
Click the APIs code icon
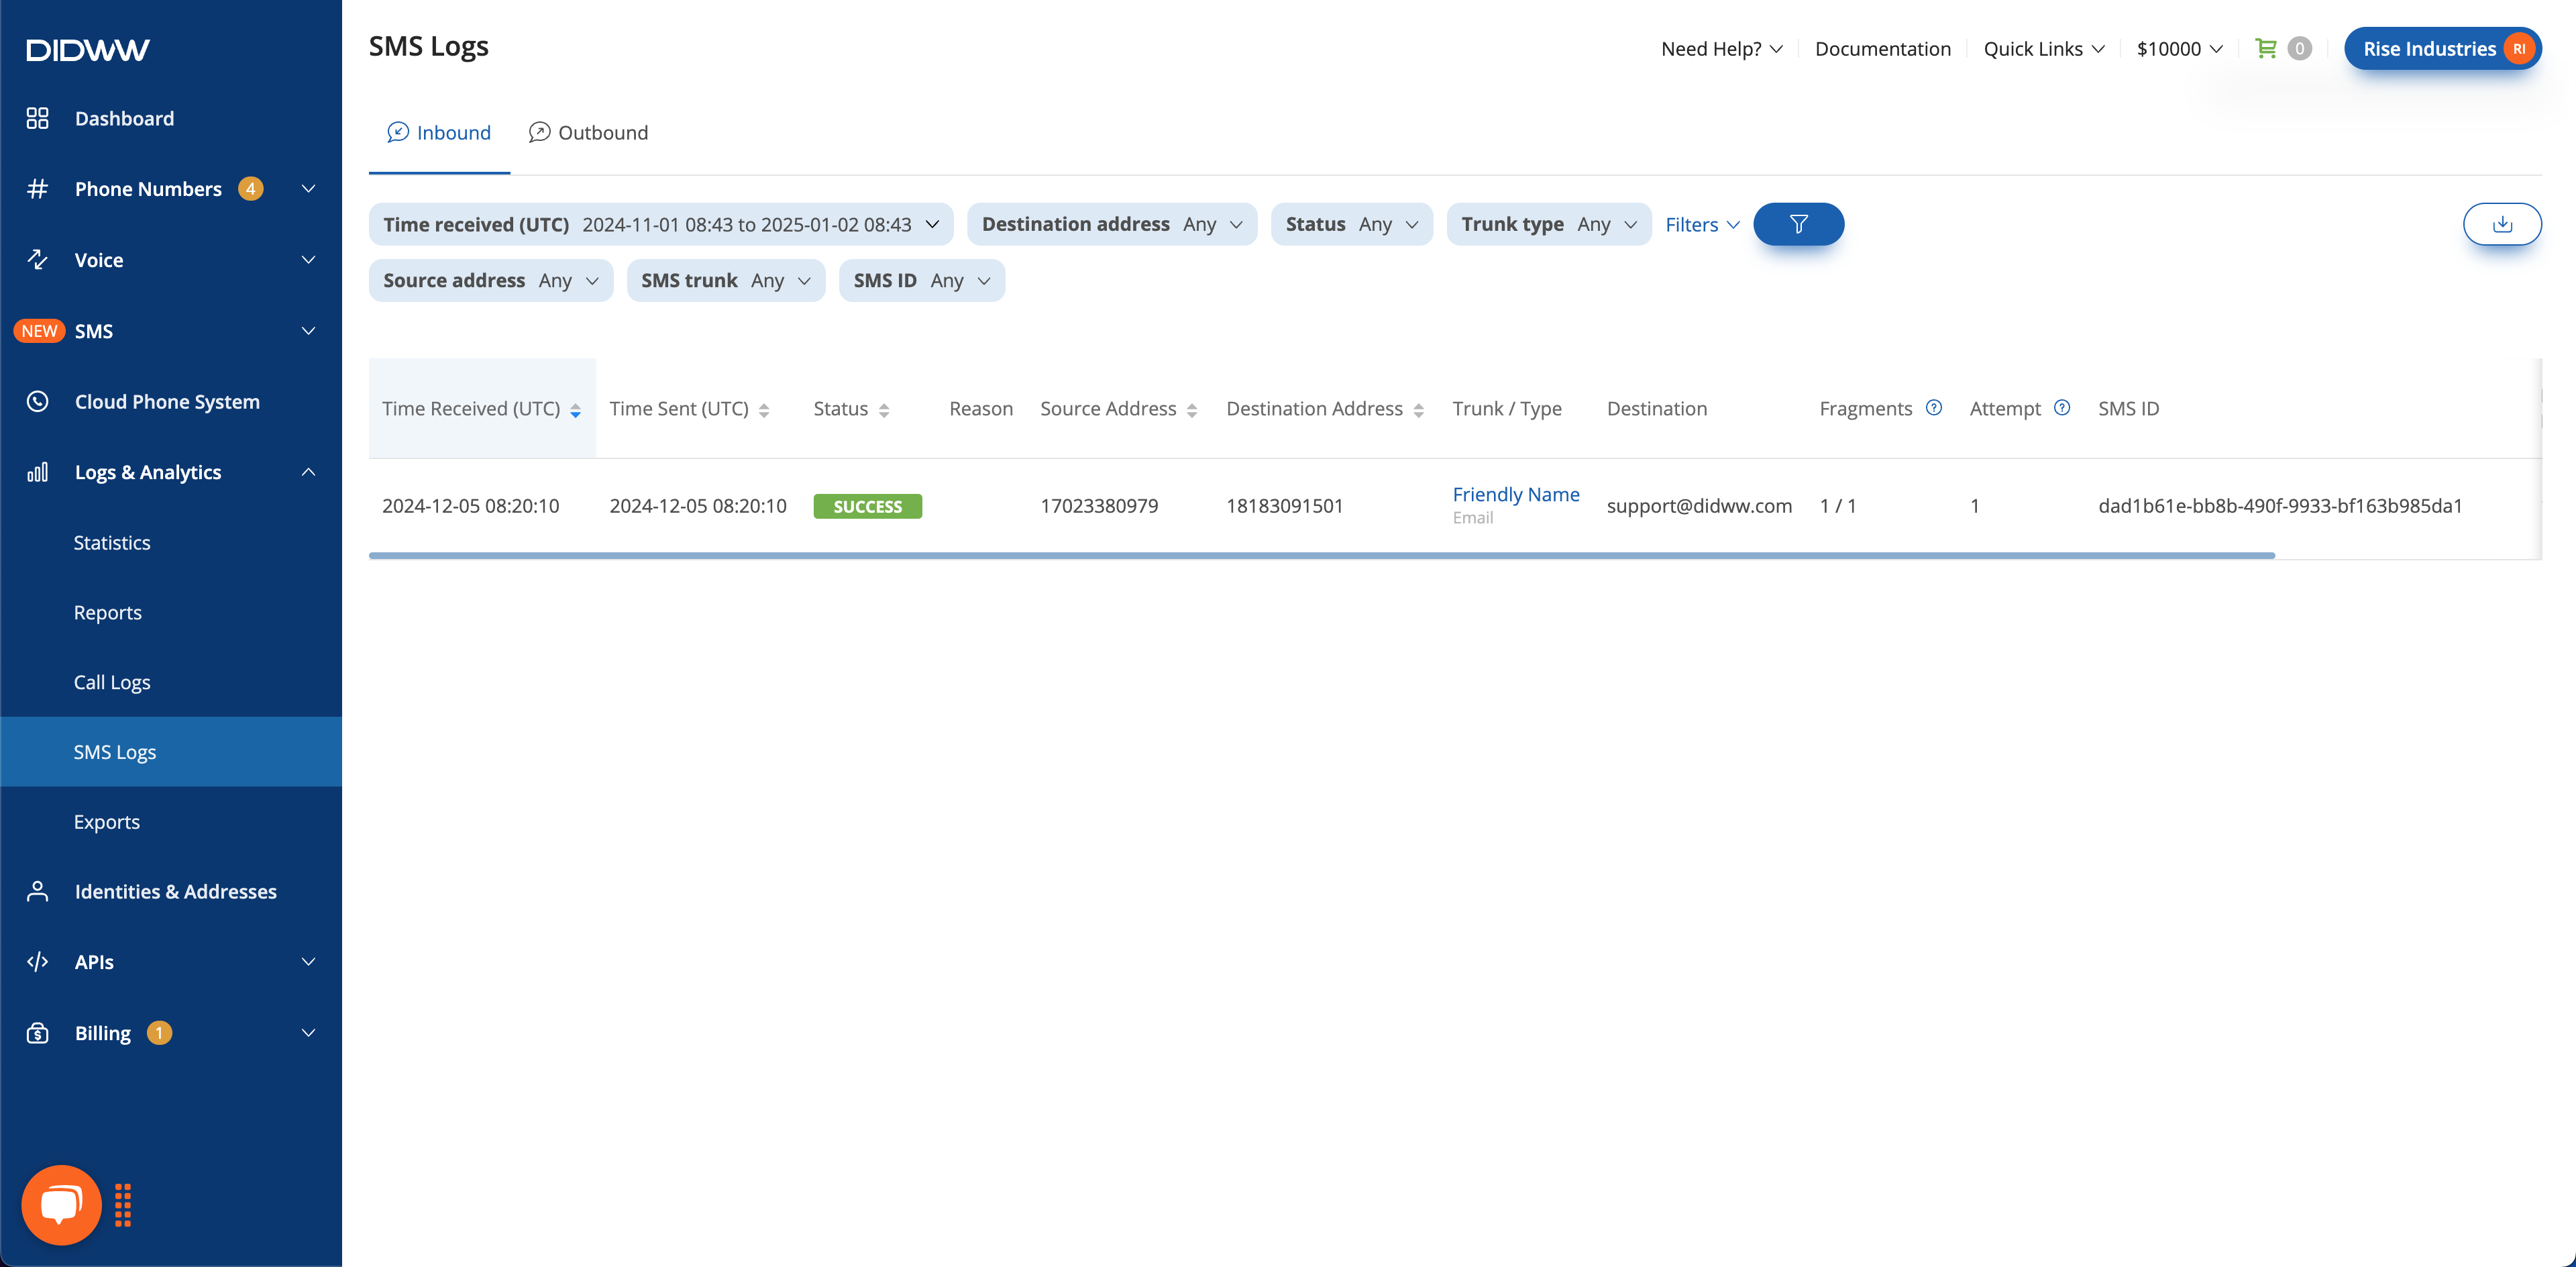click(38, 961)
